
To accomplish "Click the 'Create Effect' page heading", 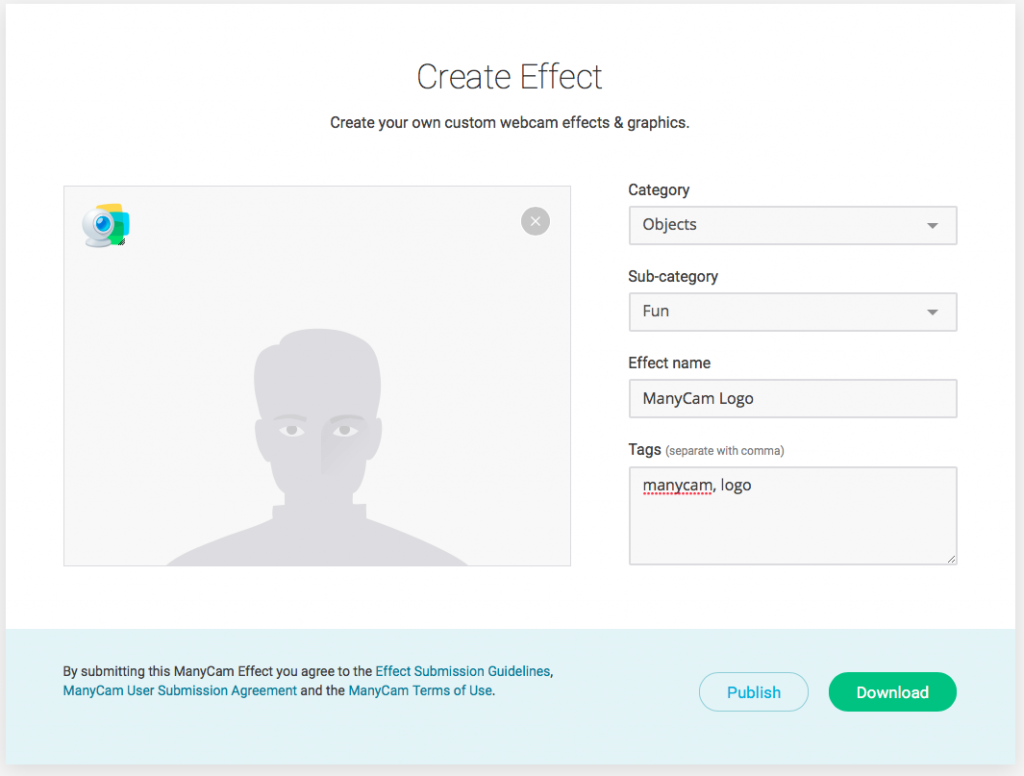I will [x=510, y=76].
